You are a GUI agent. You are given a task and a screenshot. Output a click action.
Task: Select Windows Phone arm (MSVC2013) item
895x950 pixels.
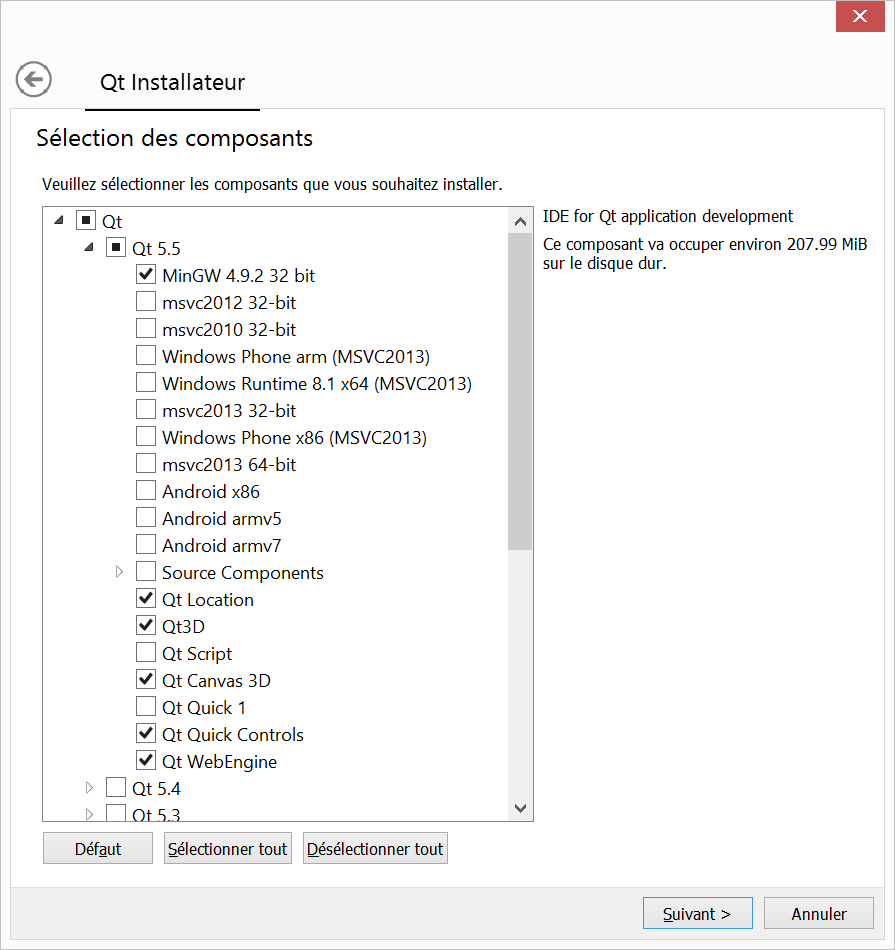[x=296, y=357]
